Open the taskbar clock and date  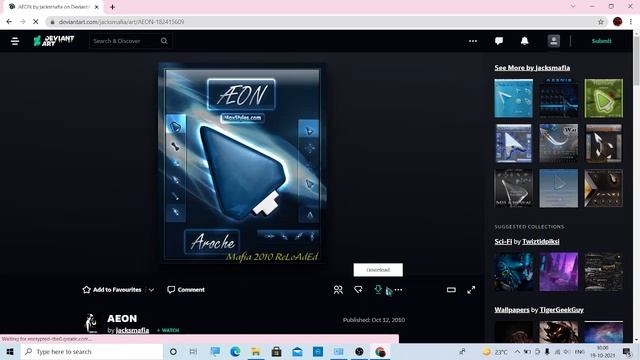602,351
